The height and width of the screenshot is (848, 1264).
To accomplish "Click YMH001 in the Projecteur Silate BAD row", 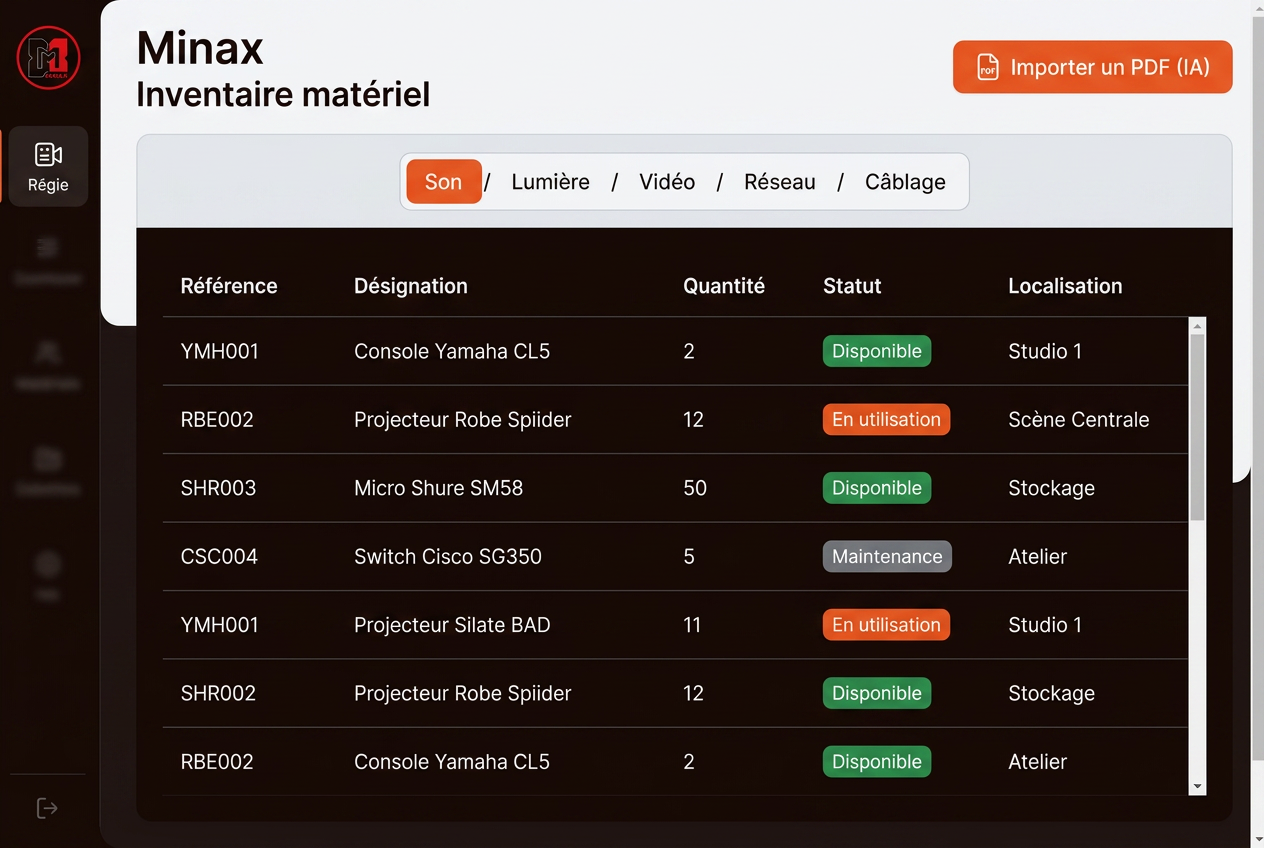I will [x=220, y=625].
